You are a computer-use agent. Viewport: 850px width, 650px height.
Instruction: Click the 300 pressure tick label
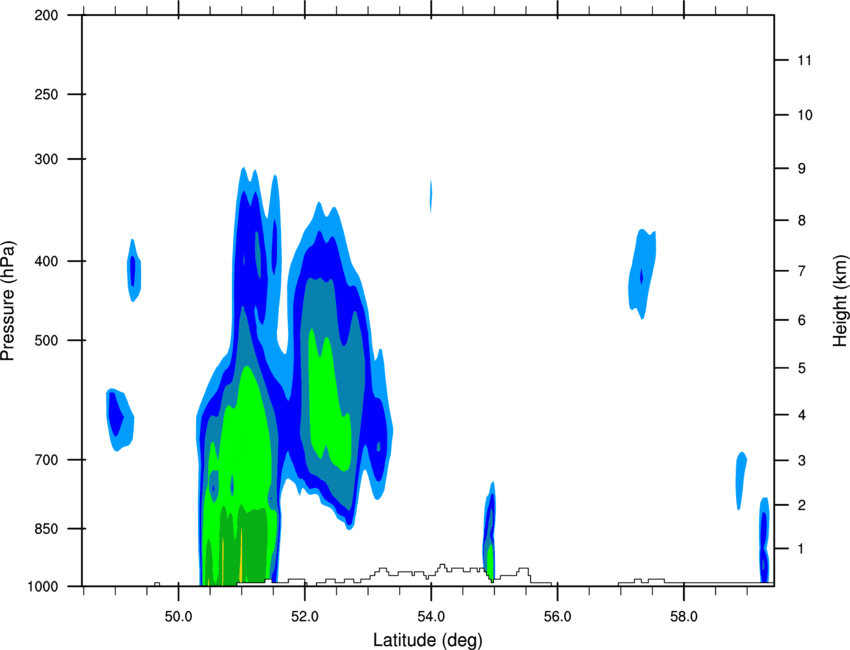tap(46, 159)
